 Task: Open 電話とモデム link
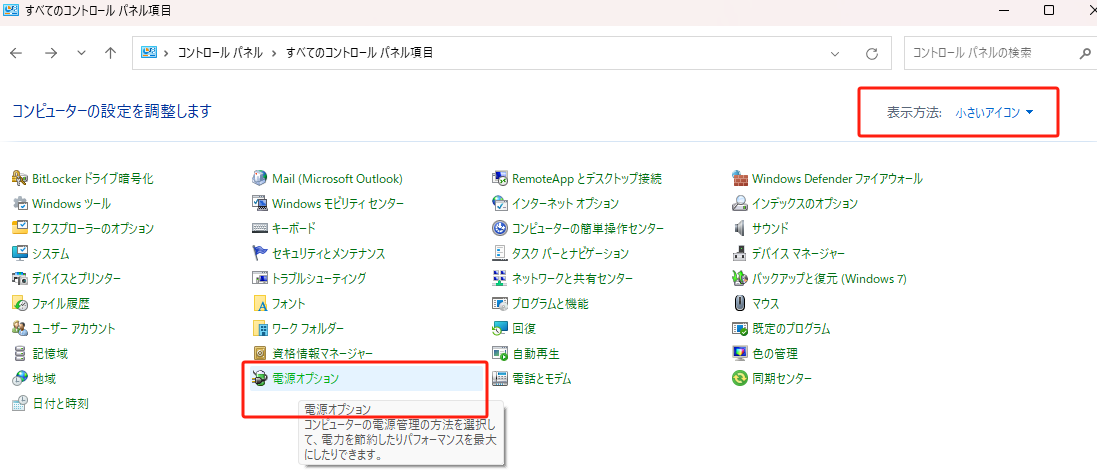coord(542,379)
